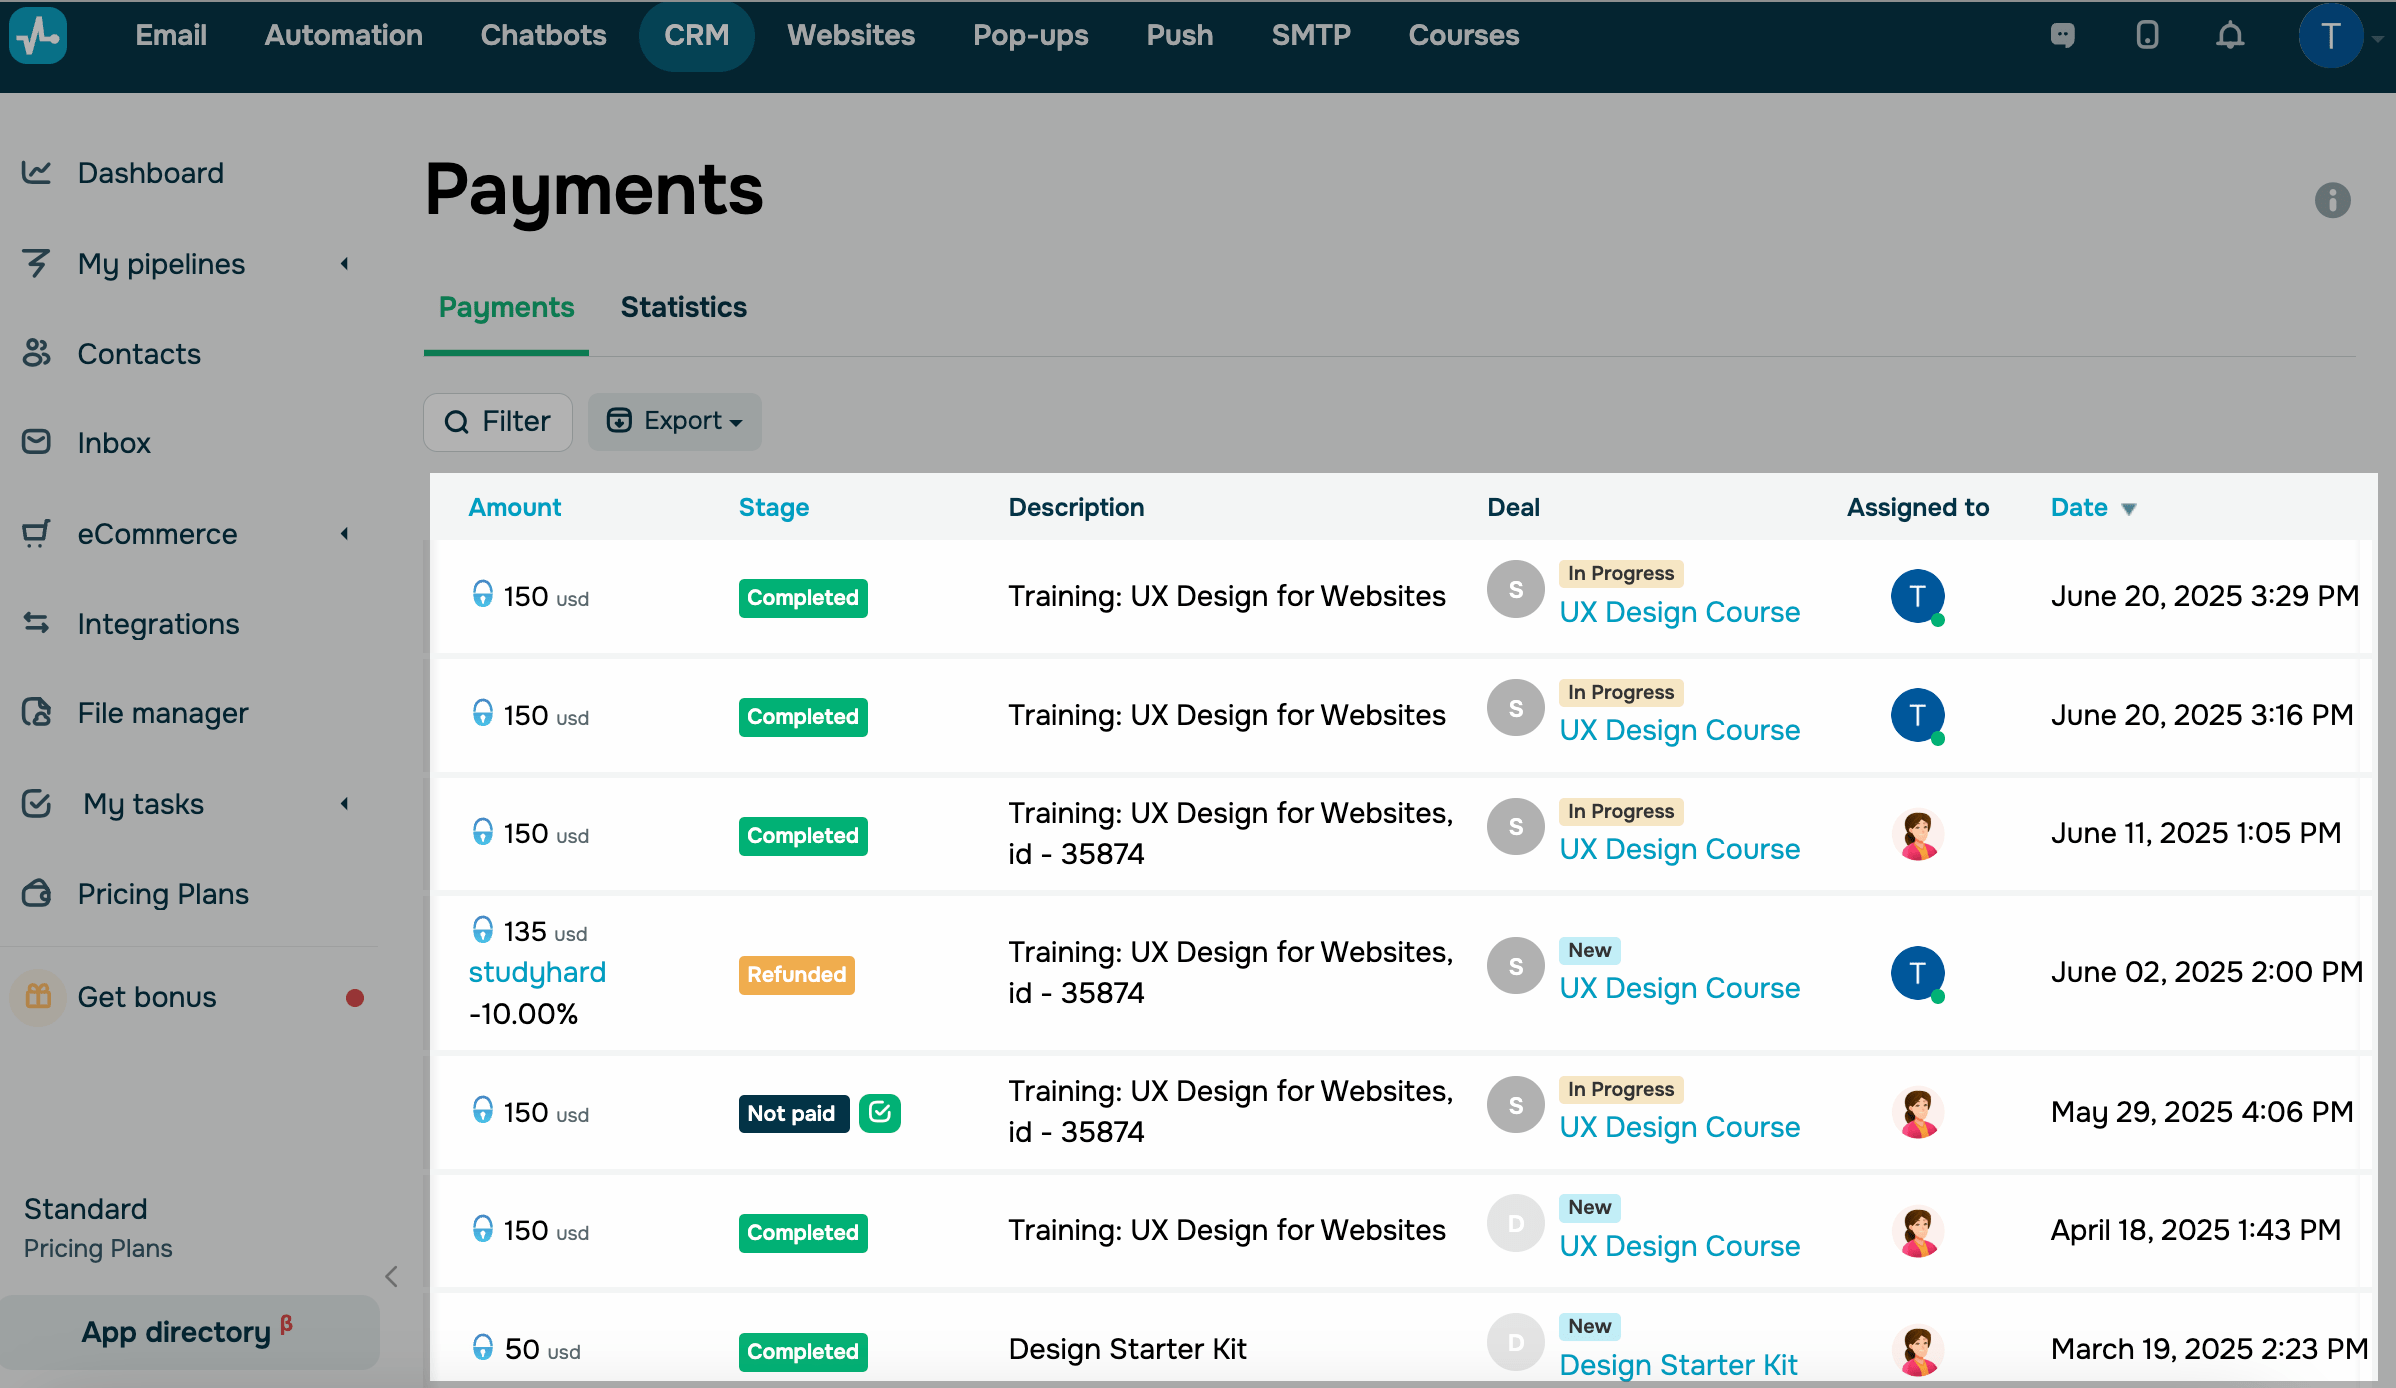Viewport: 2396px width, 1388px height.
Task: Click the SendPulse logo icon
Action: point(38,36)
